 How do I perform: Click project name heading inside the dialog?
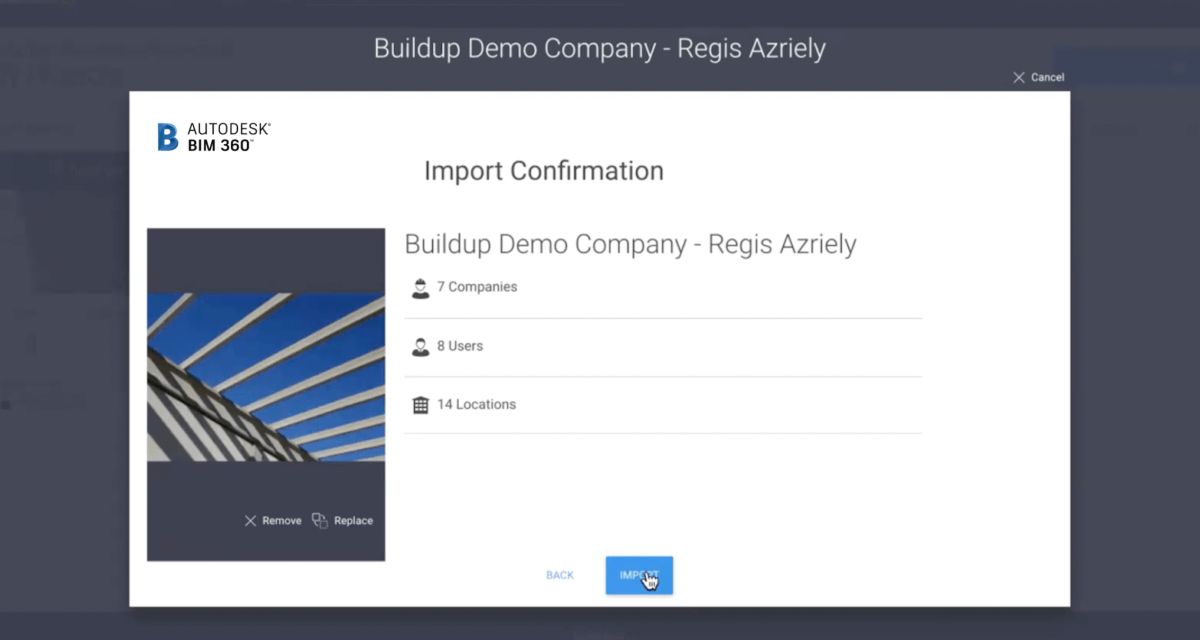631,245
